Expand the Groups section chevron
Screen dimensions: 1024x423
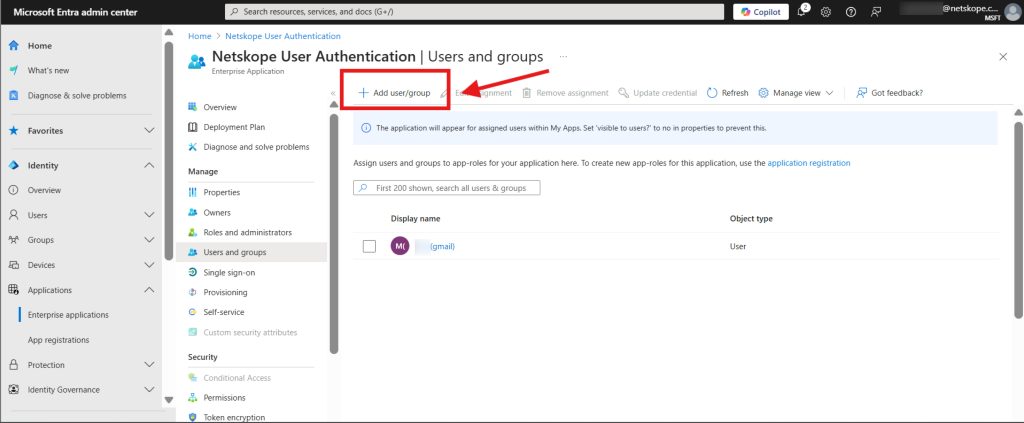click(149, 240)
